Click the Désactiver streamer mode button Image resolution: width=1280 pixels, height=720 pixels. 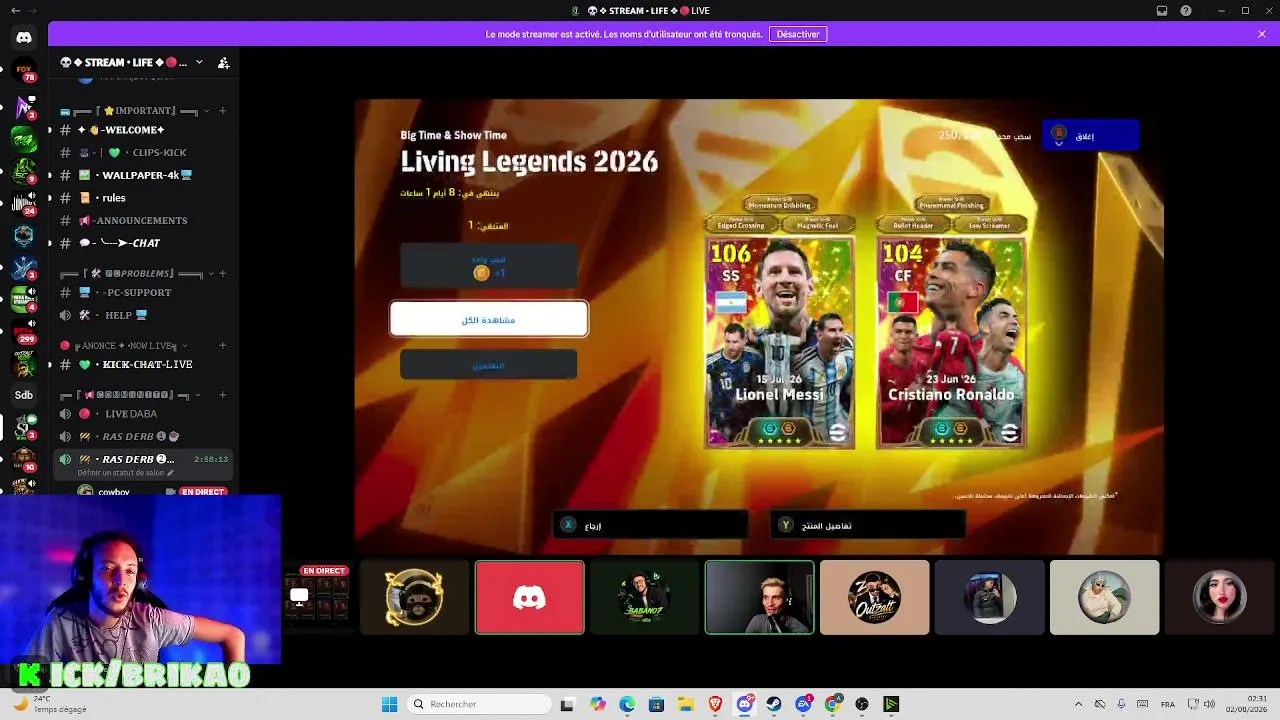[798, 34]
